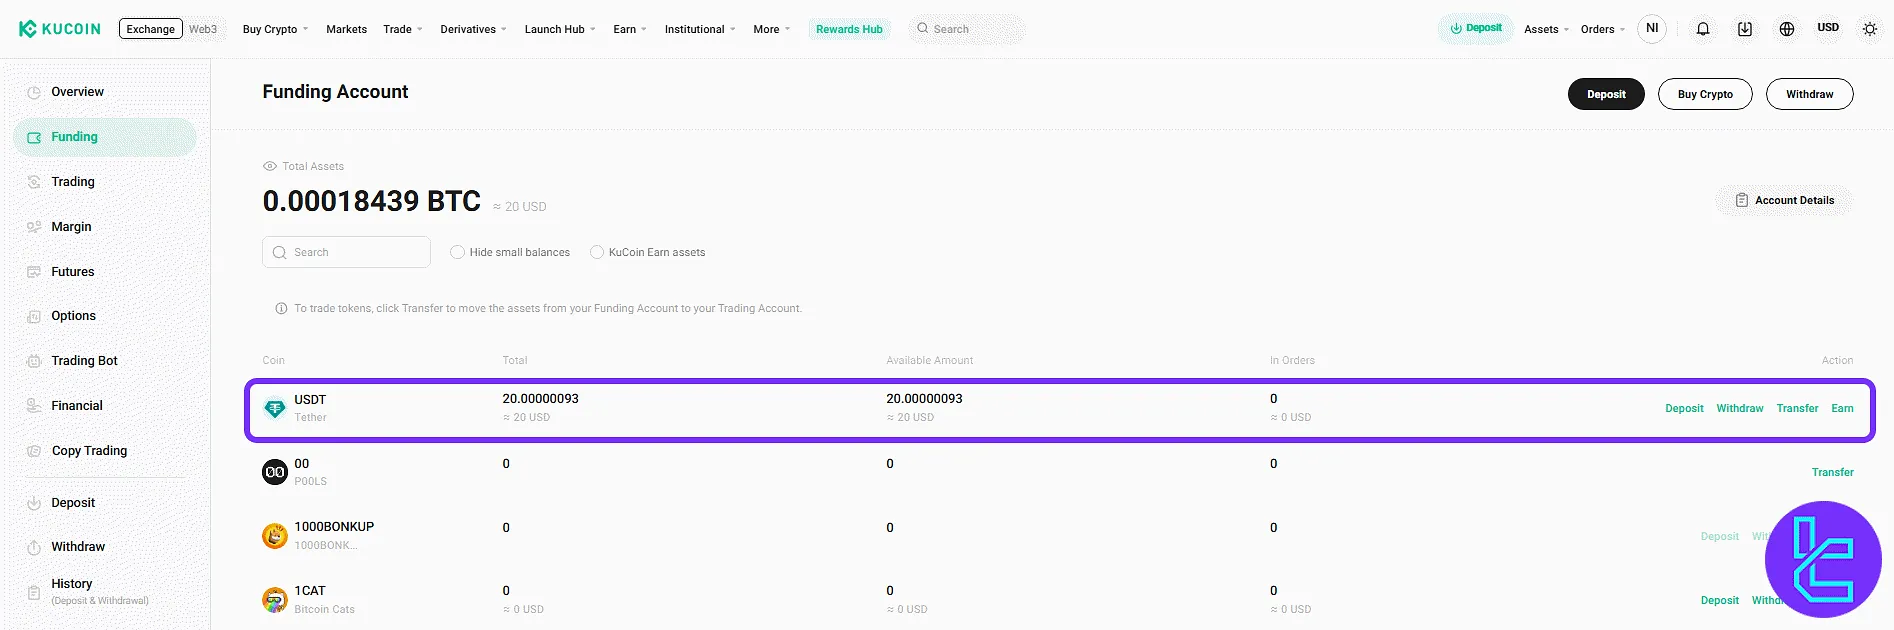Image resolution: width=1894 pixels, height=630 pixels.
Task: Click the Margin sidebar icon
Action: point(34,227)
